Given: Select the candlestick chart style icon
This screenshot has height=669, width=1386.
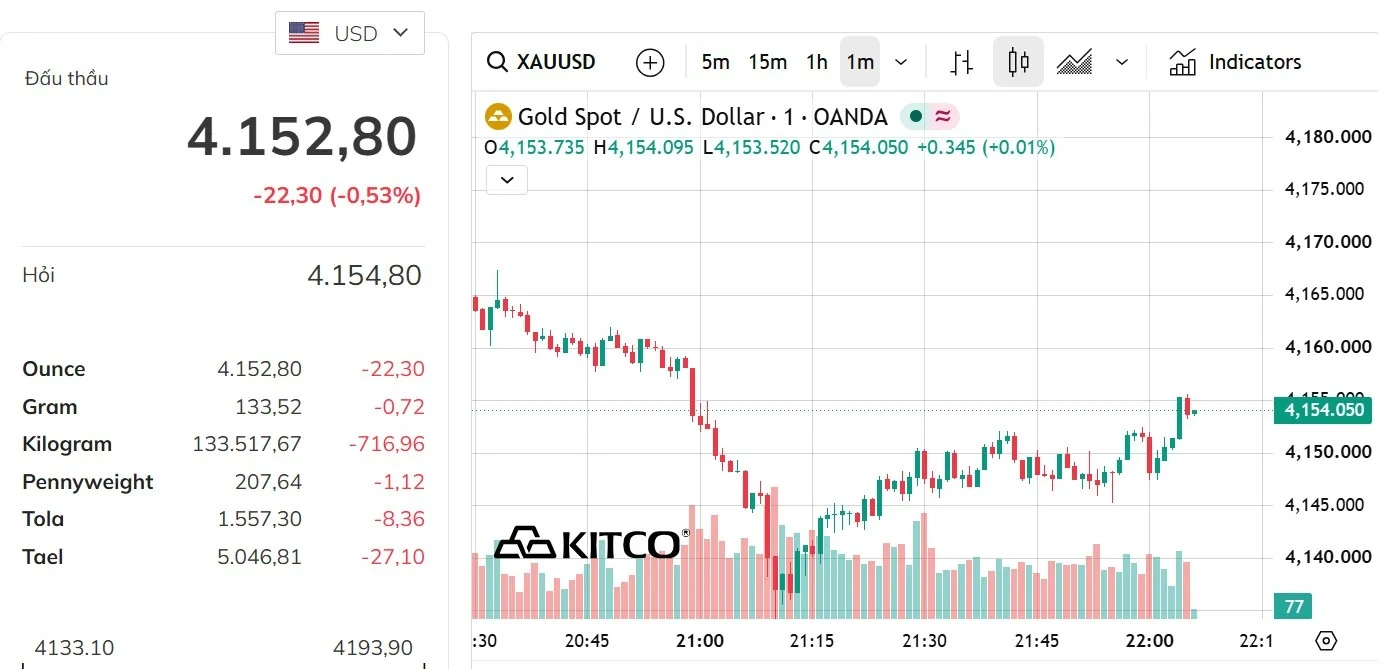Looking at the screenshot, I should [1018, 62].
